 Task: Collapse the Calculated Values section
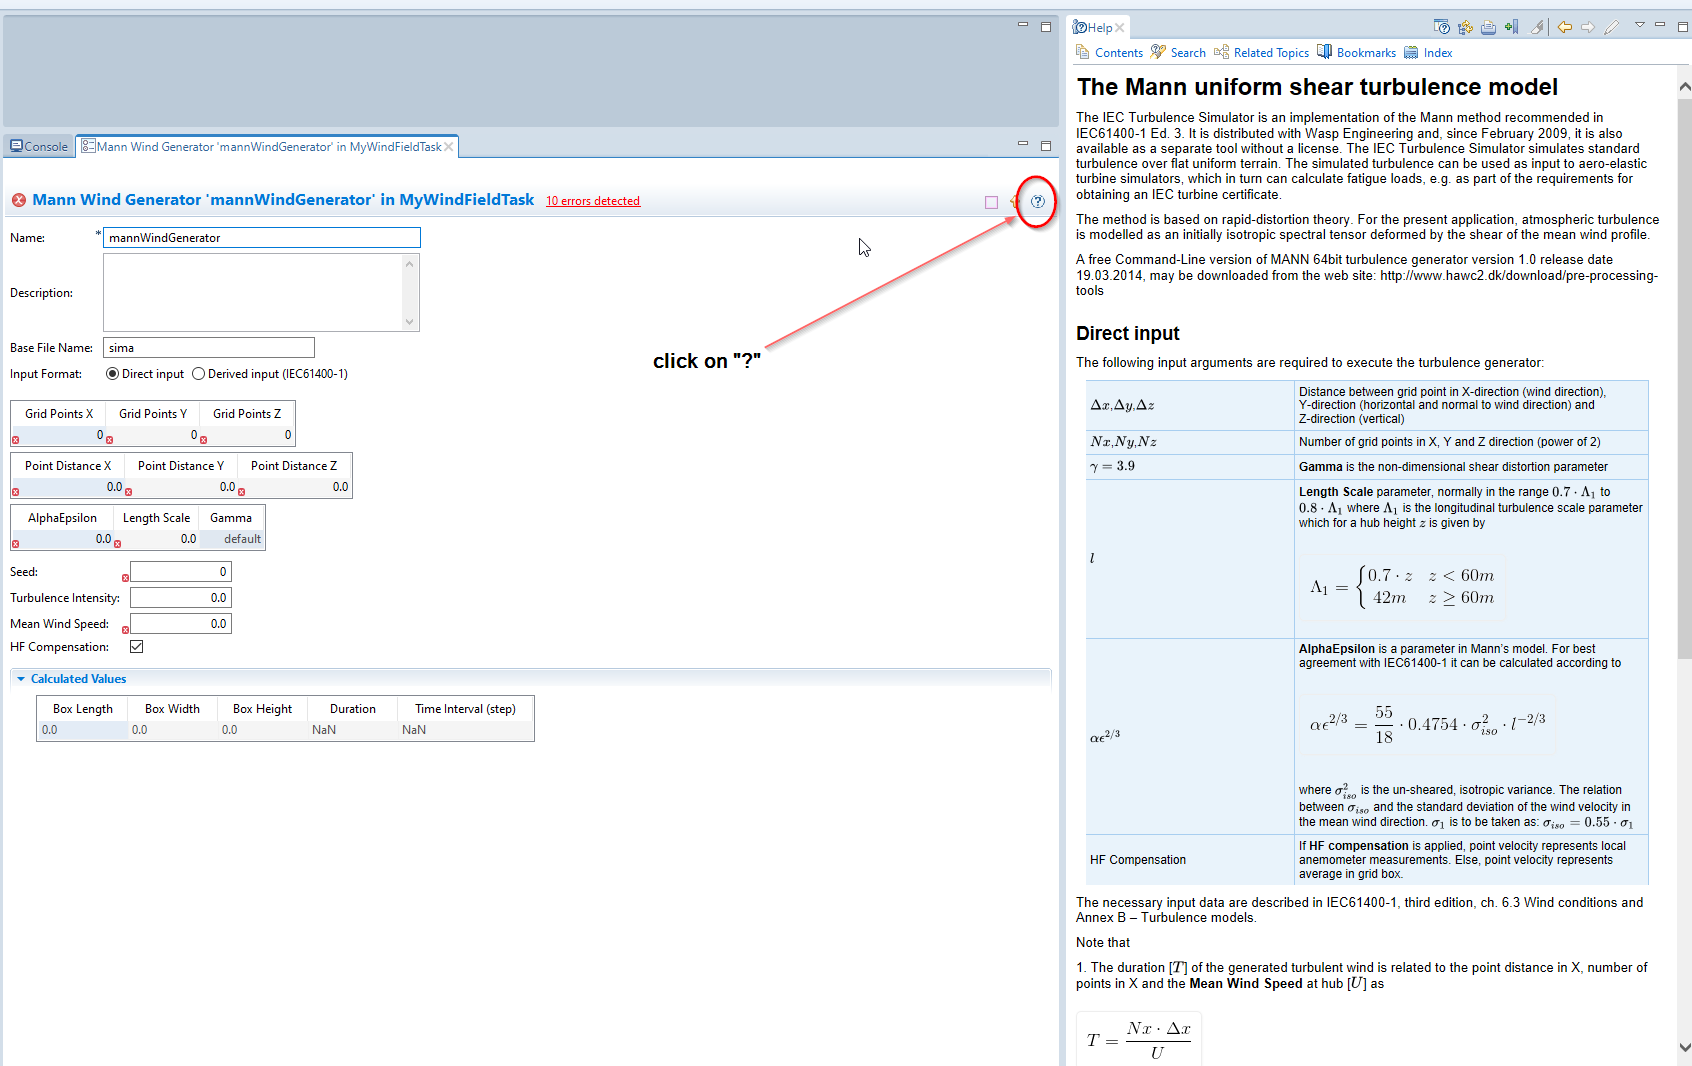(21, 679)
